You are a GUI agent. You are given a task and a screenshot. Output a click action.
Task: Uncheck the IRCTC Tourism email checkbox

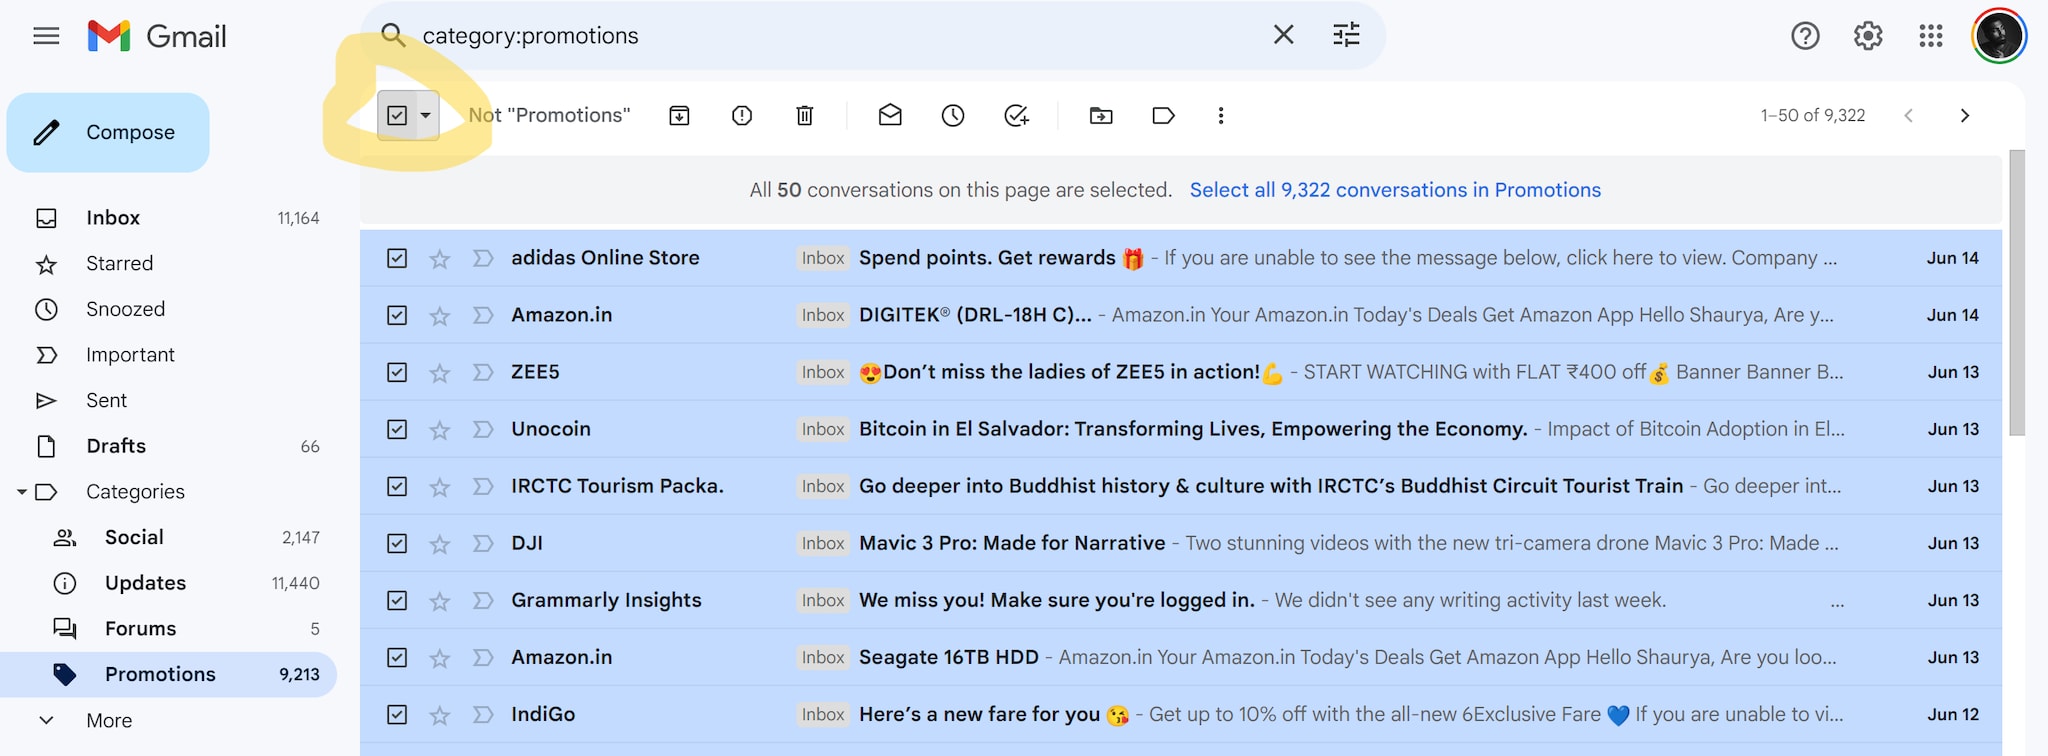point(397,486)
